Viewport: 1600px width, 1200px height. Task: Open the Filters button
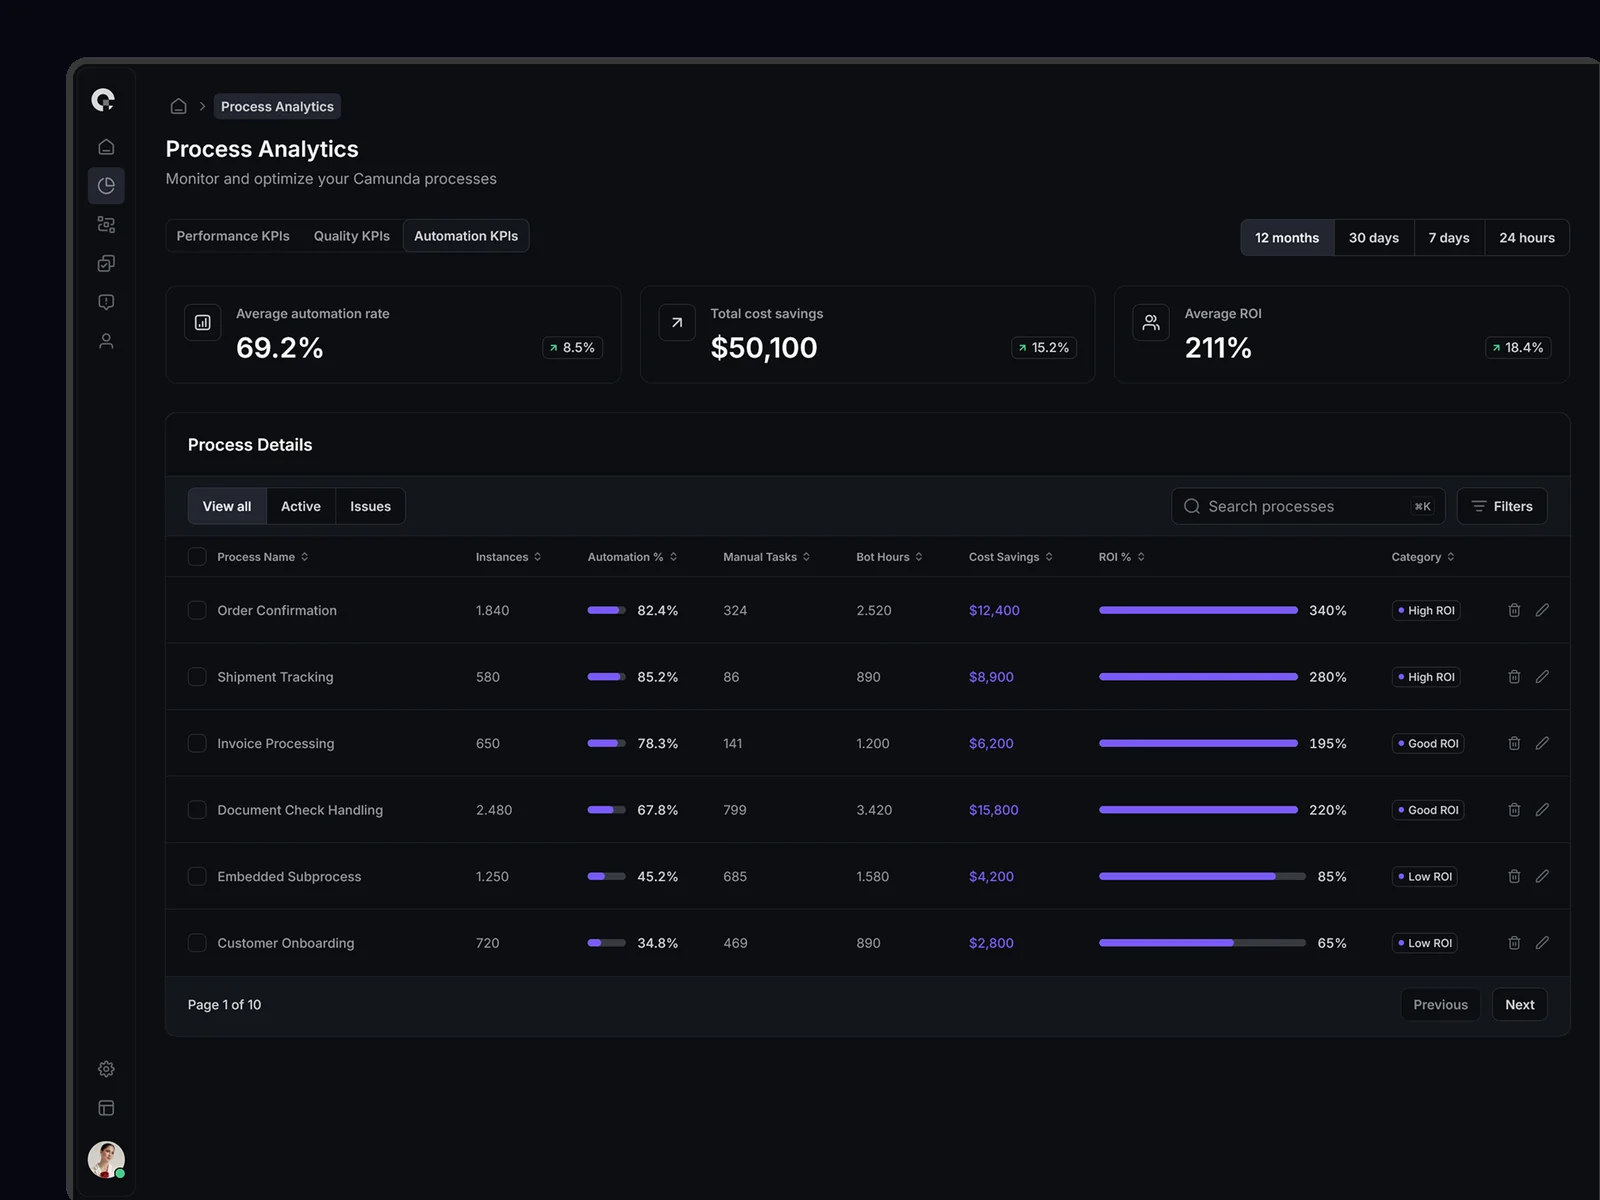(1501, 507)
